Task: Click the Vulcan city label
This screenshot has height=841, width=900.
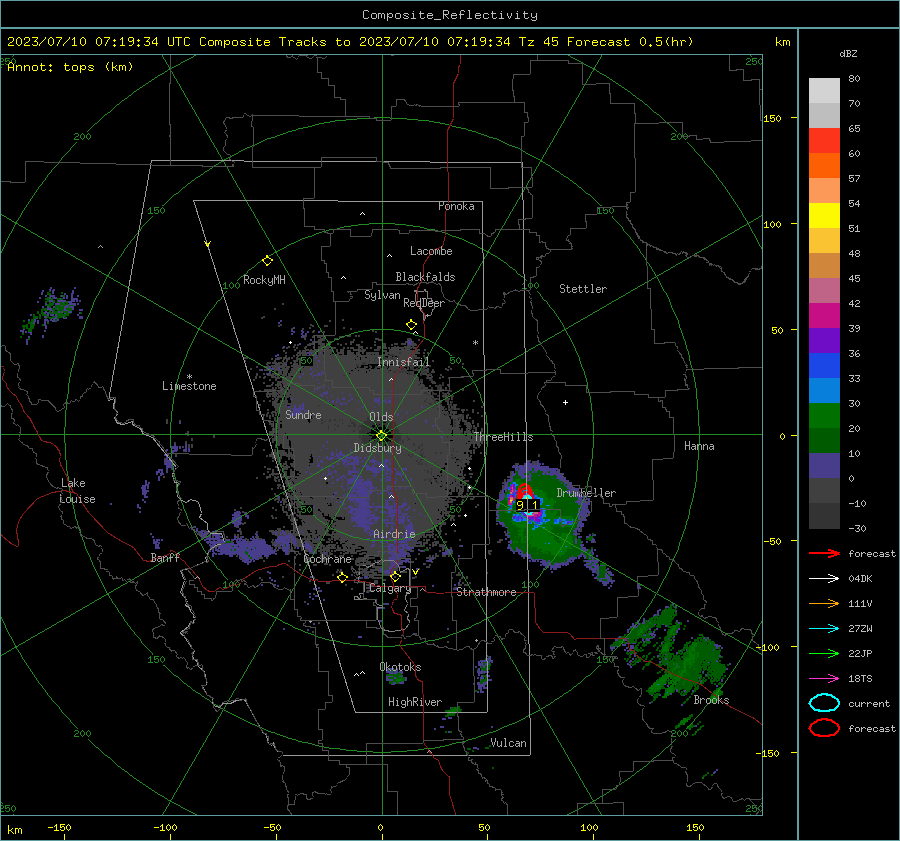Action: (x=509, y=743)
